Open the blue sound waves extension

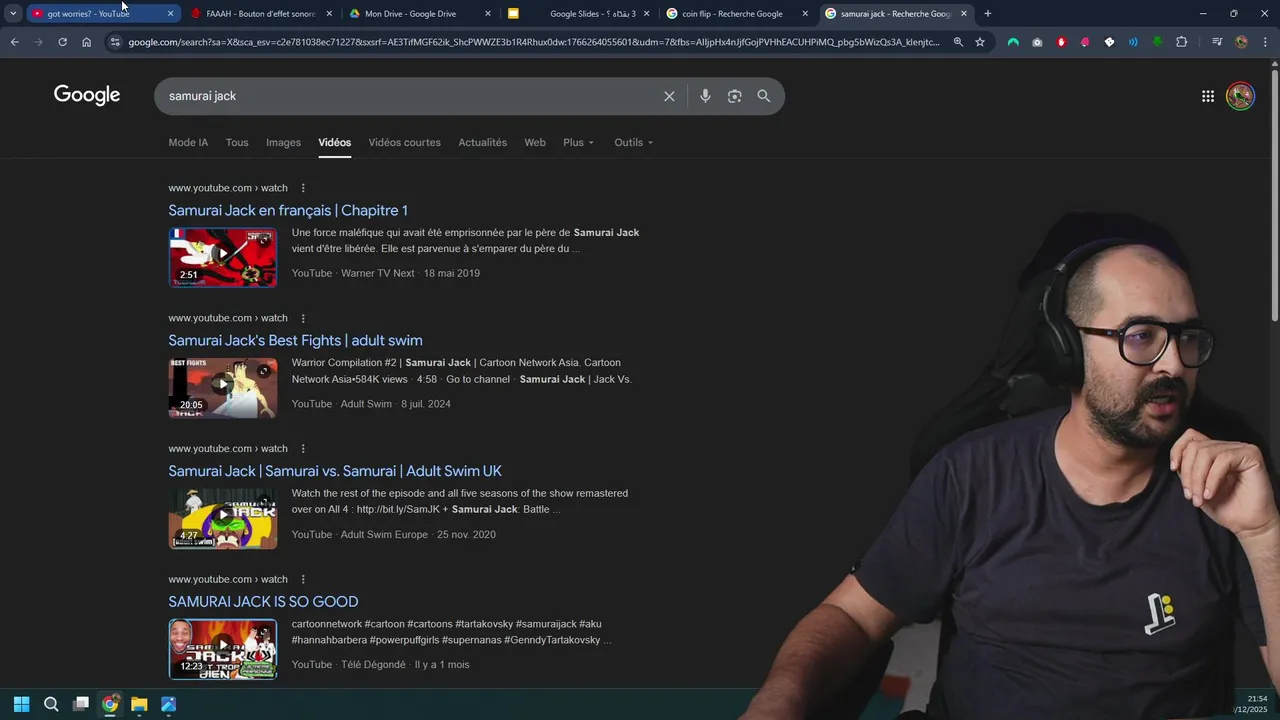(x=1133, y=42)
